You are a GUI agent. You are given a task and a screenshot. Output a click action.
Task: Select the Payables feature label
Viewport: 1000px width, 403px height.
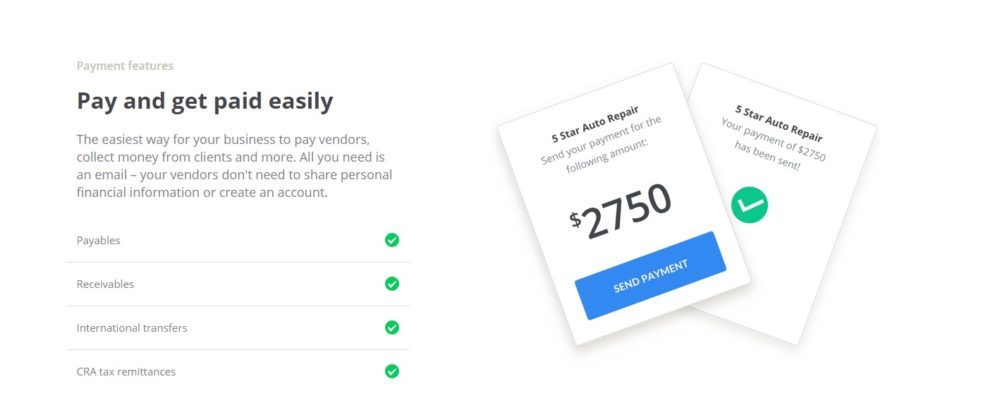(98, 241)
